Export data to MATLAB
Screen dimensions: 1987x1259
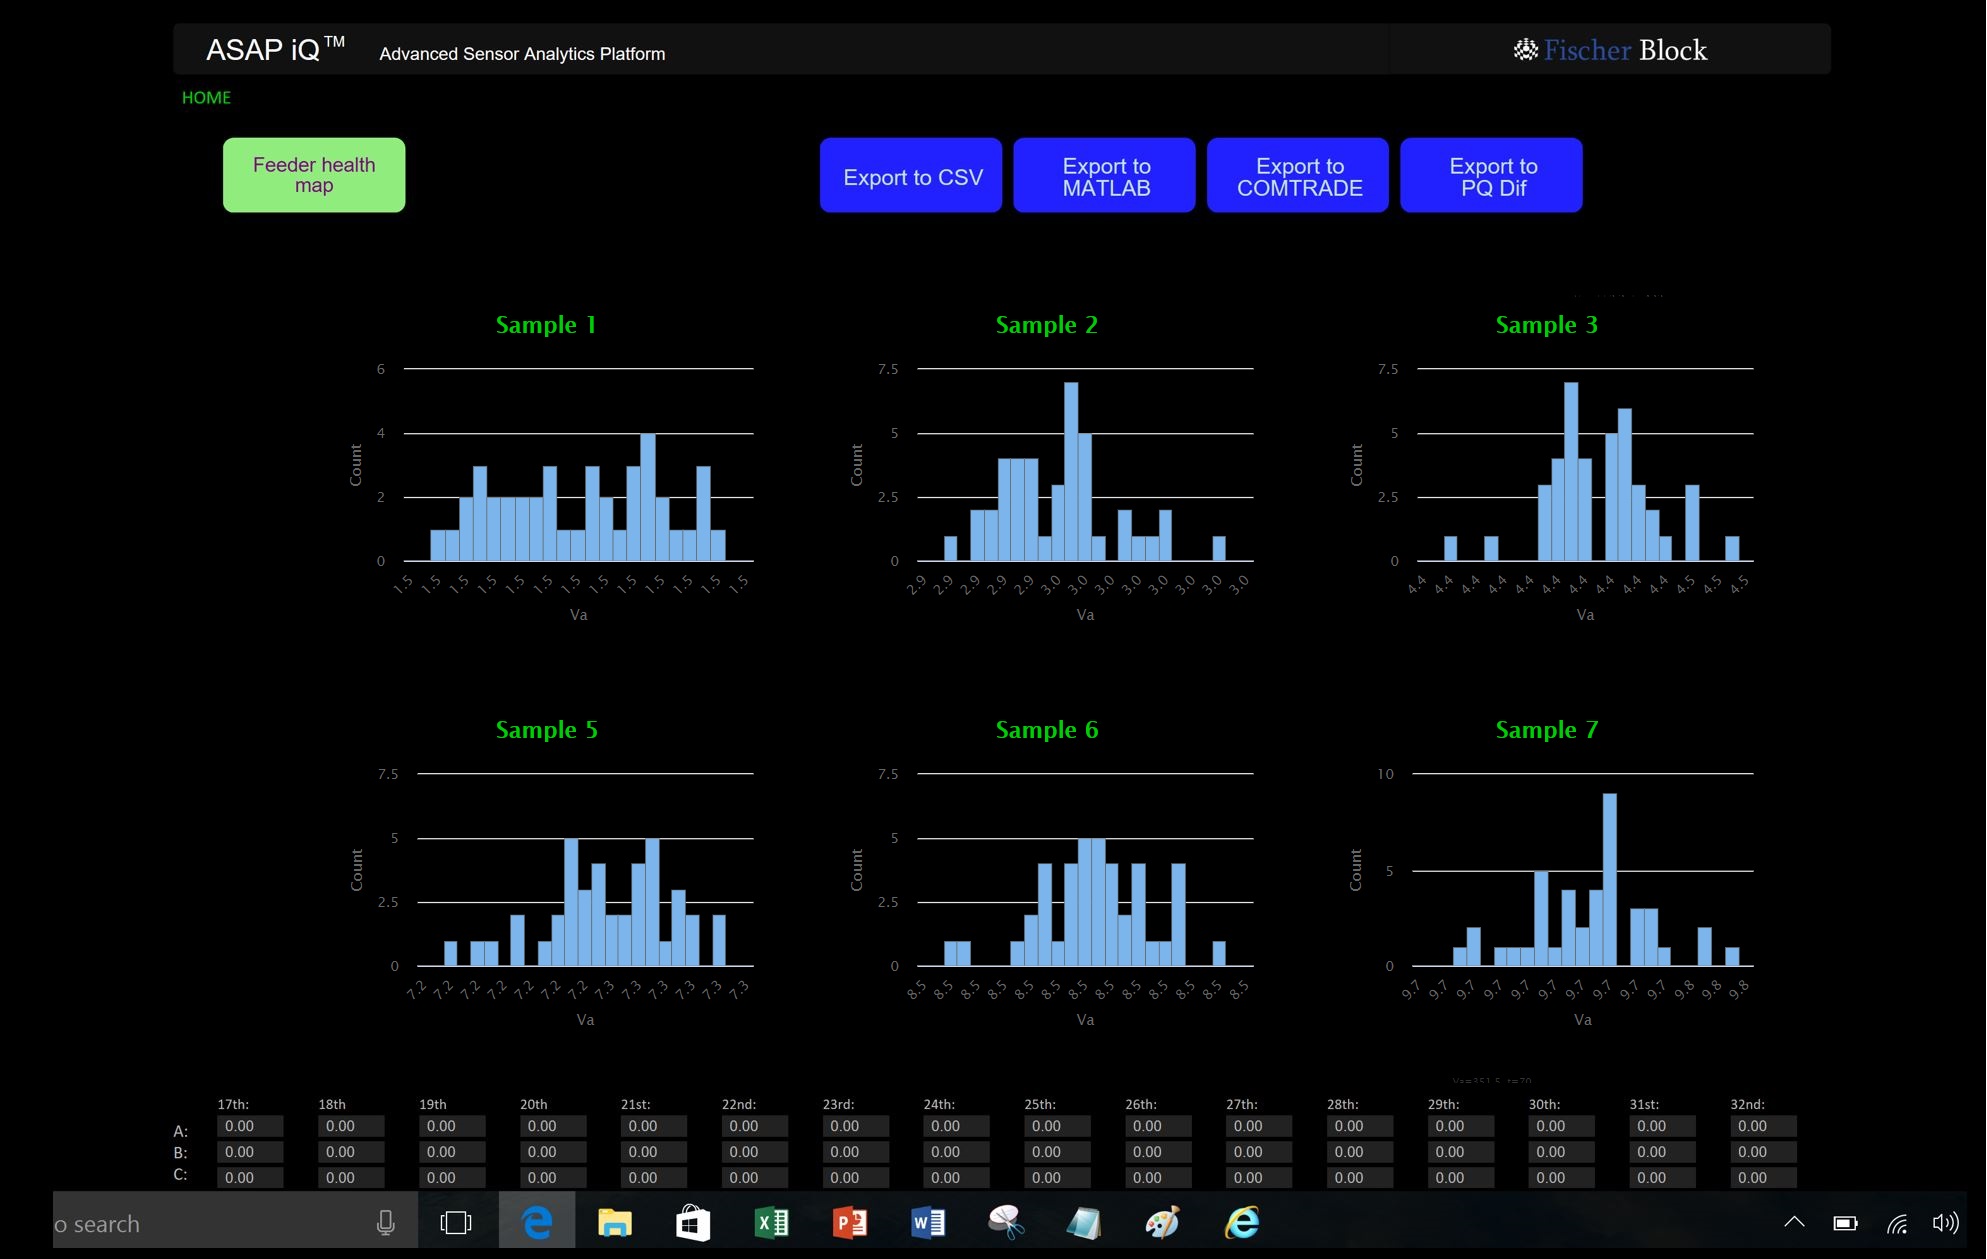(x=1104, y=176)
